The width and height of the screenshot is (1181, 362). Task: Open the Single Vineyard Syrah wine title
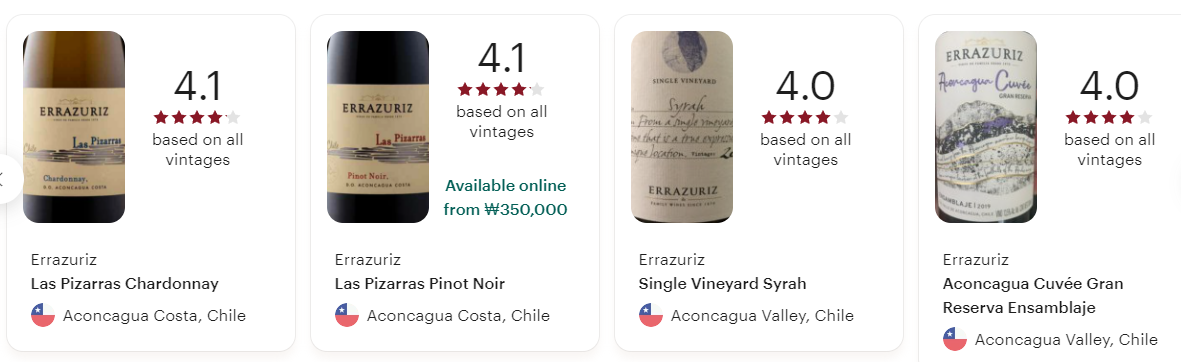pos(722,284)
